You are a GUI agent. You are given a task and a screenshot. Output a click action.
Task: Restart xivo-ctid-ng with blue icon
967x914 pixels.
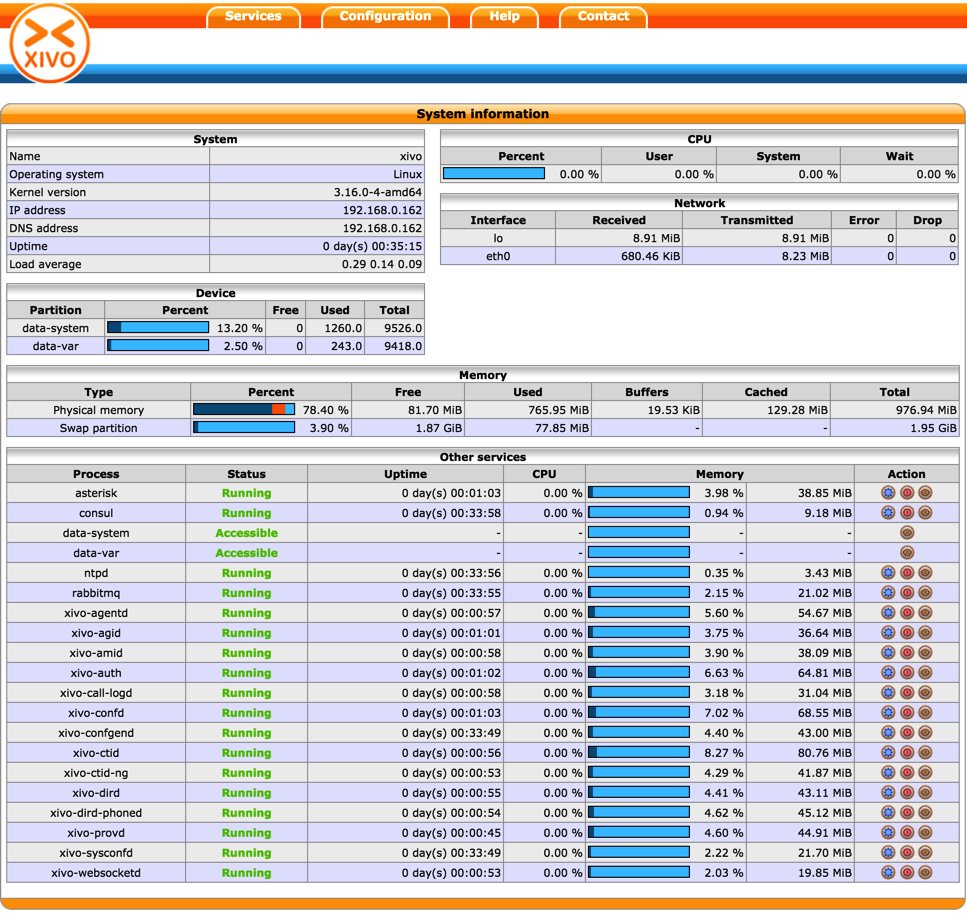pyautogui.click(x=888, y=772)
